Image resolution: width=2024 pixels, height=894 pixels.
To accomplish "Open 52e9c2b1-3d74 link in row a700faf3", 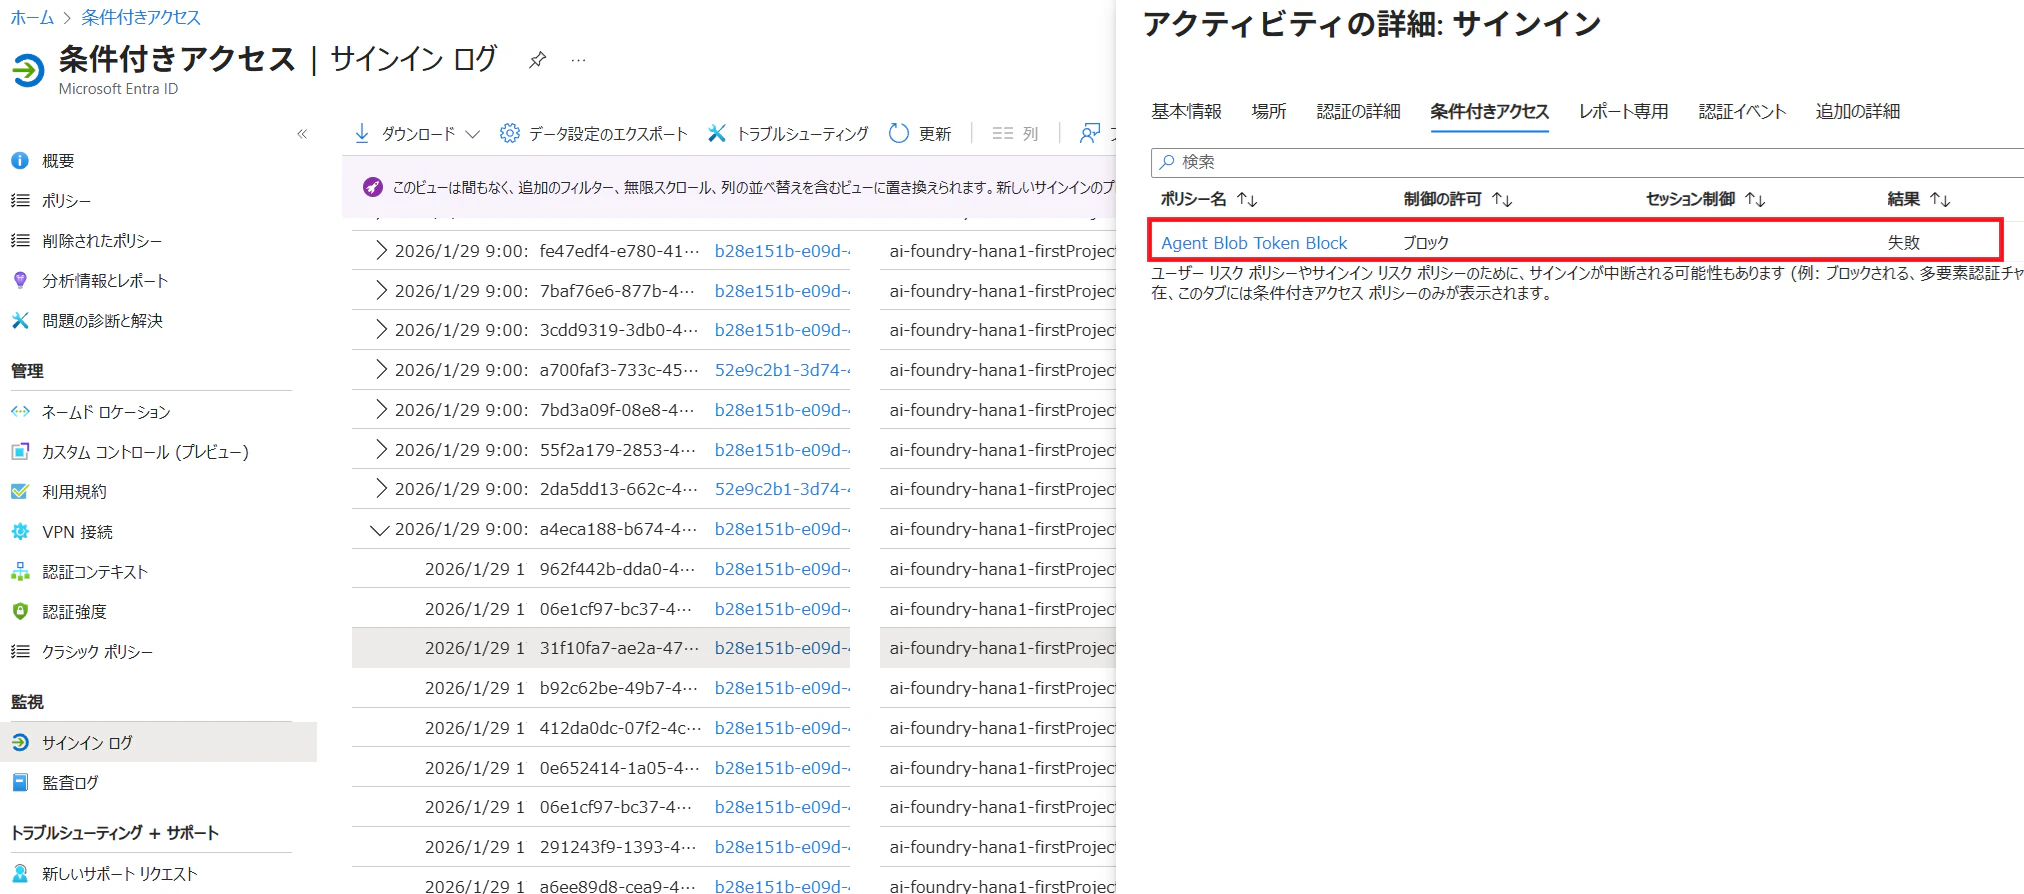I will 782,369.
